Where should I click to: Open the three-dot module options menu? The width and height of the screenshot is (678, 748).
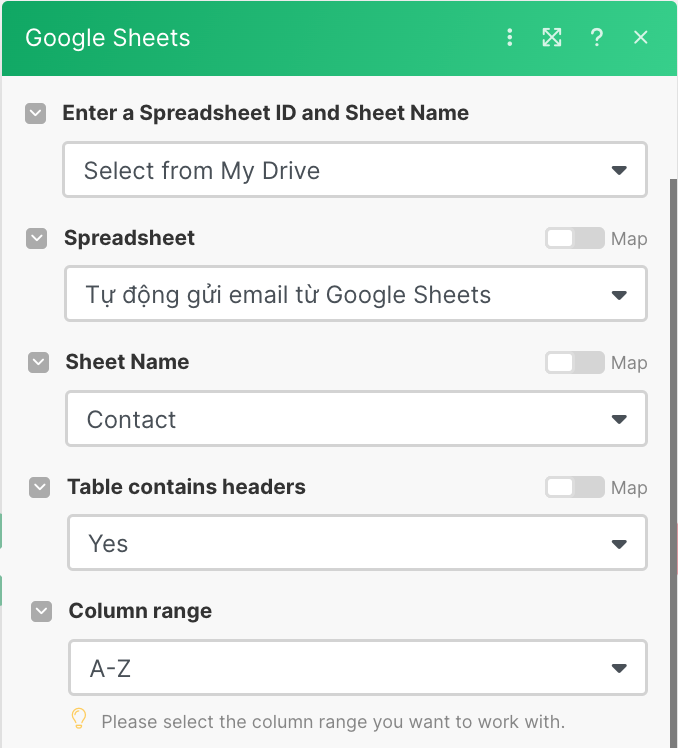click(x=510, y=37)
